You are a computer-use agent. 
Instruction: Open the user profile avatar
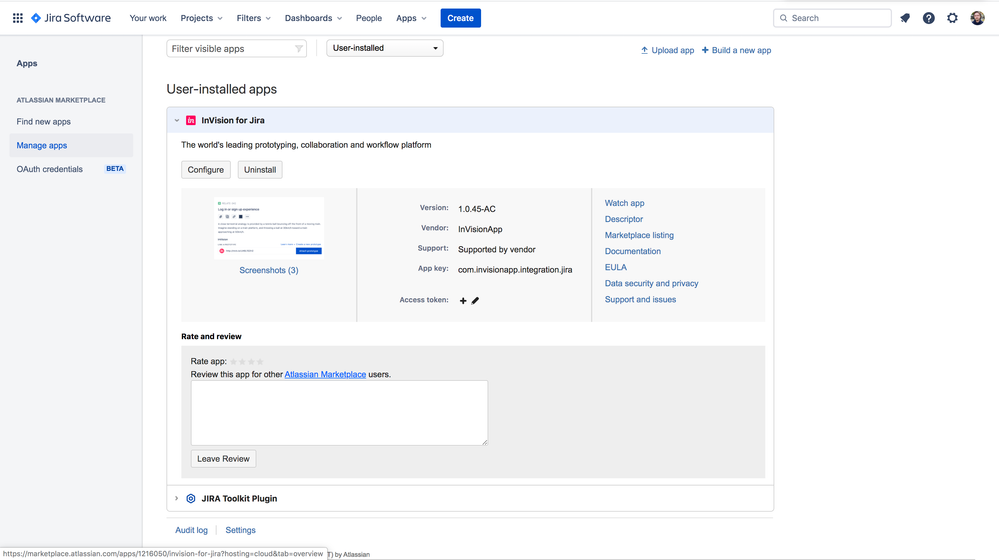tap(977, 18)
